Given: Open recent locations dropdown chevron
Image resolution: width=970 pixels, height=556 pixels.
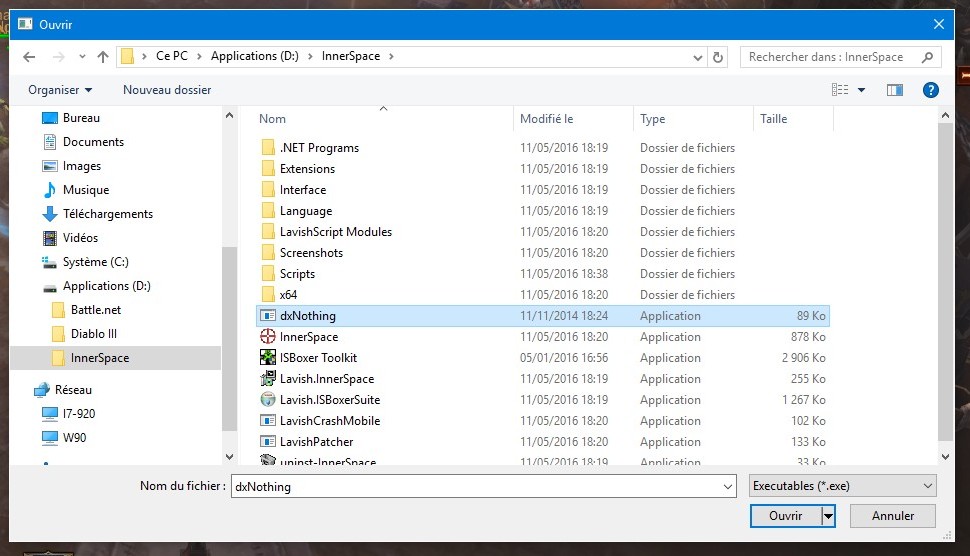Looking at the screenshot, I should (82, 57).
